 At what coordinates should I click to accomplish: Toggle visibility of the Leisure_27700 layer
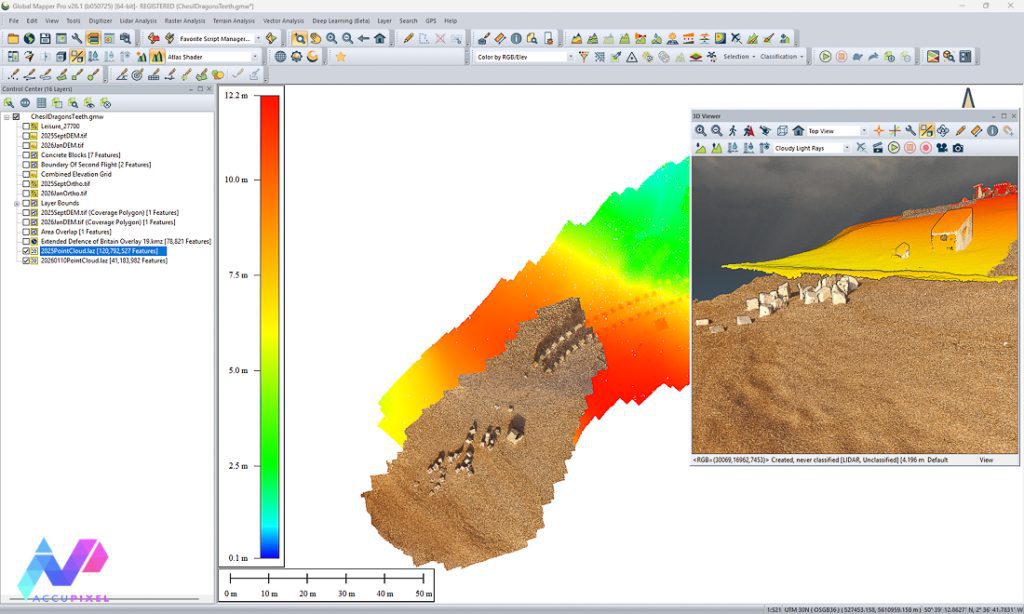point(27,127)
